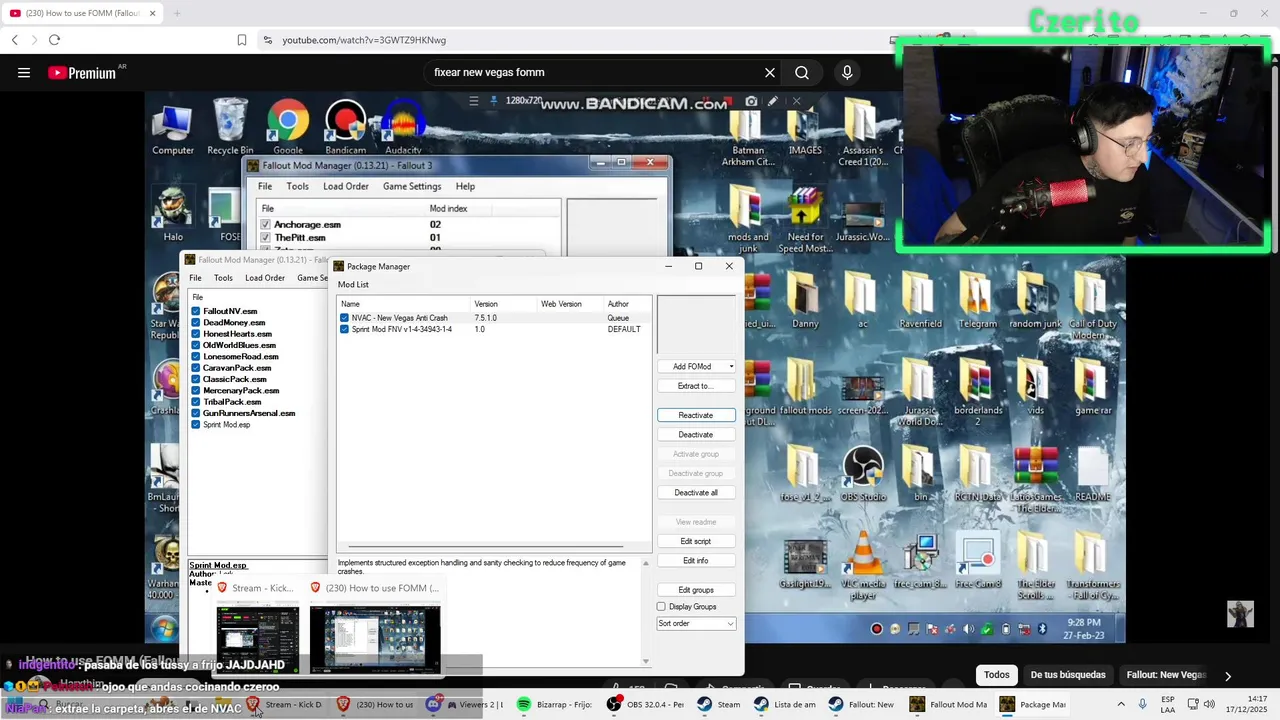Open the Steam taskbar item
The height and width of the screenshot is (720, 1280).
[x=720, y=704]
